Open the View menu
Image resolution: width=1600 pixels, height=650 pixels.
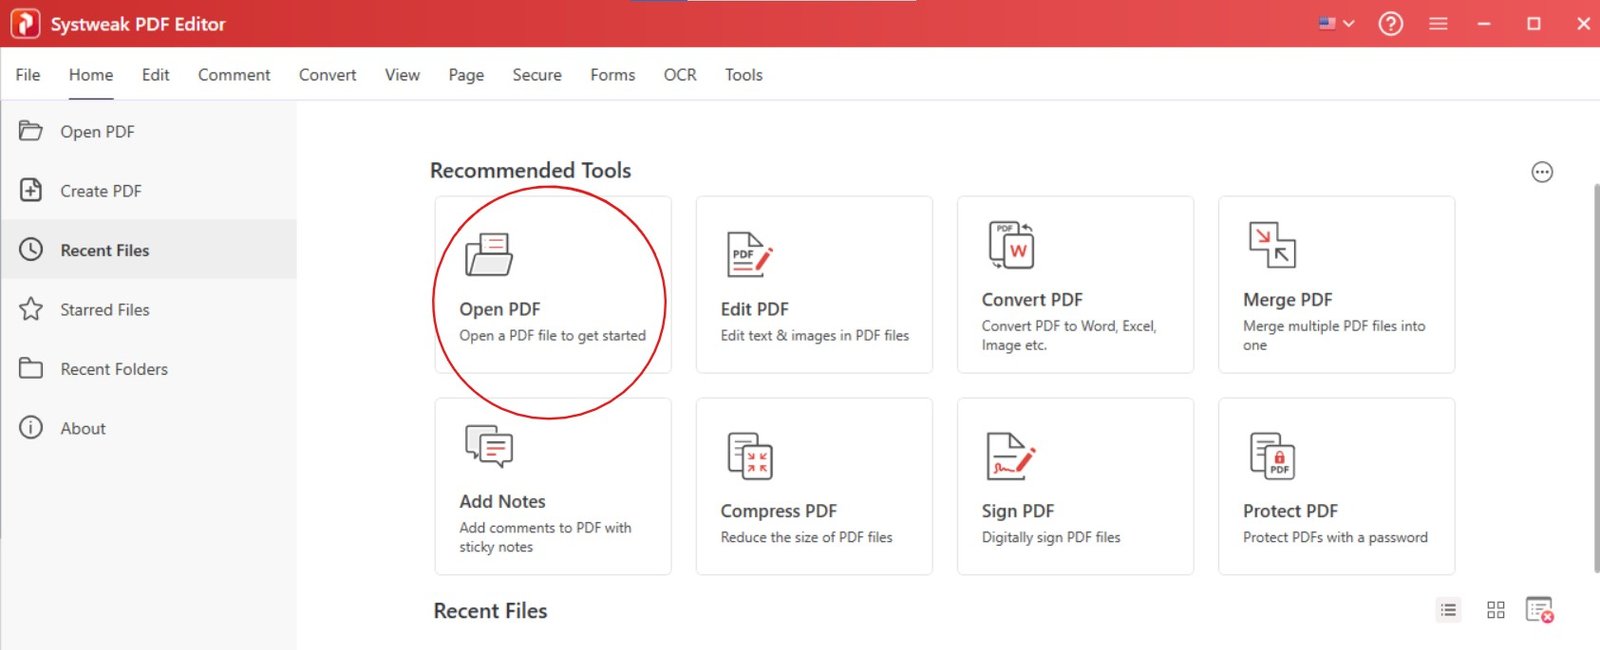click(402, 74)
